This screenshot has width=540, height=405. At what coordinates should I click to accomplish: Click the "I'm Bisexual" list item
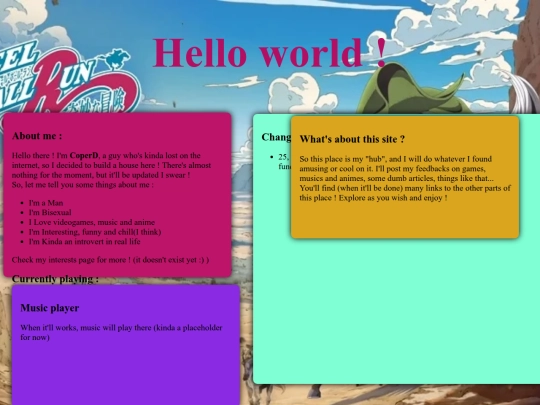tap(50, 212)
